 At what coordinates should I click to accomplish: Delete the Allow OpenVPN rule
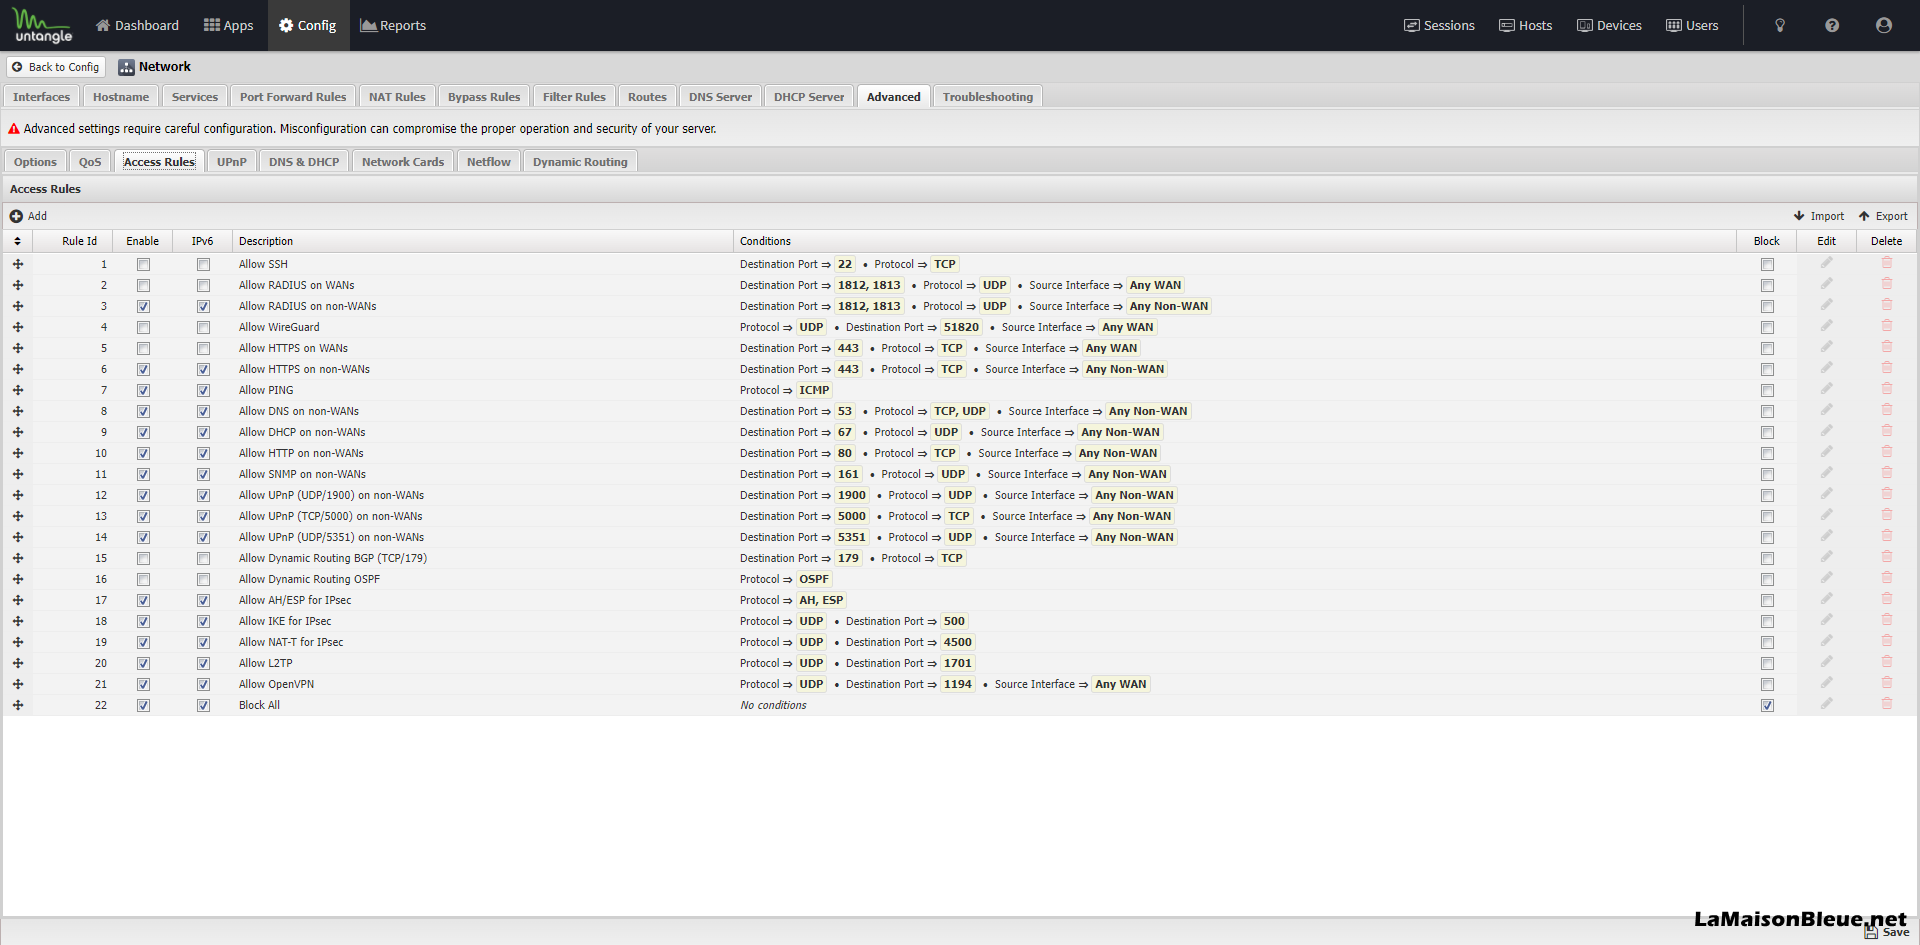point(1886,683)
